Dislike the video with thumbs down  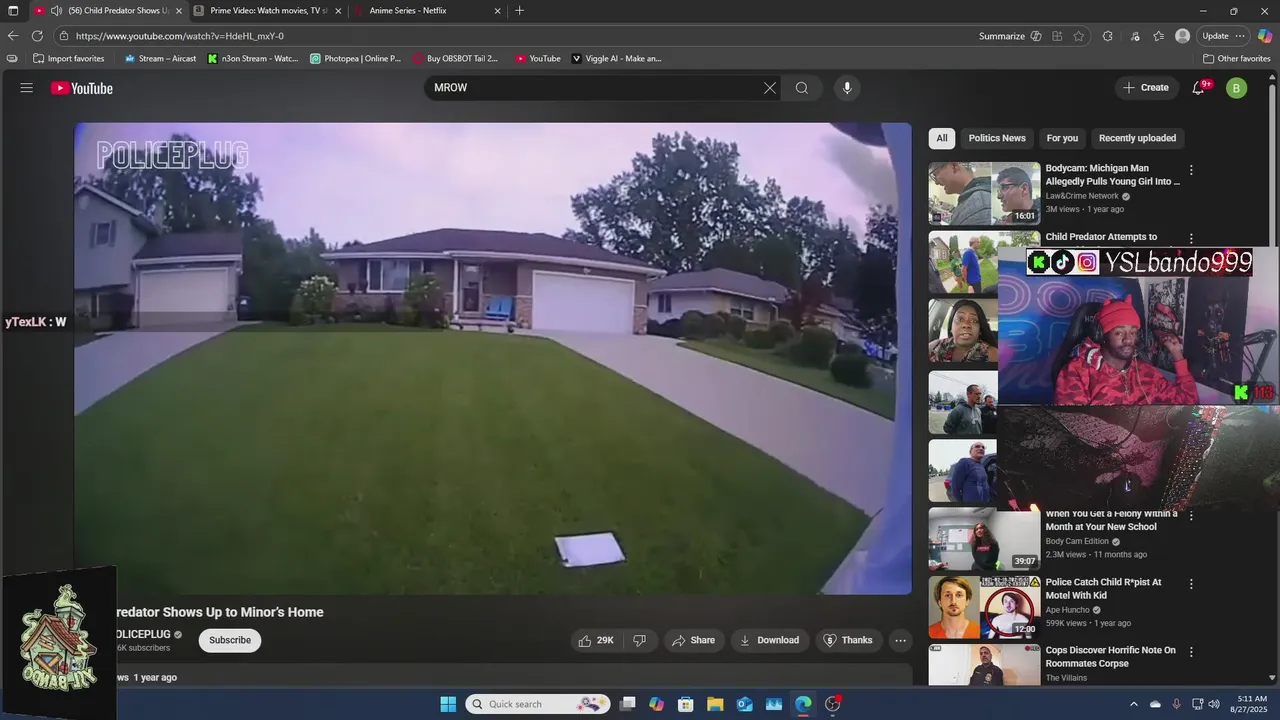[x=640, y=640]
